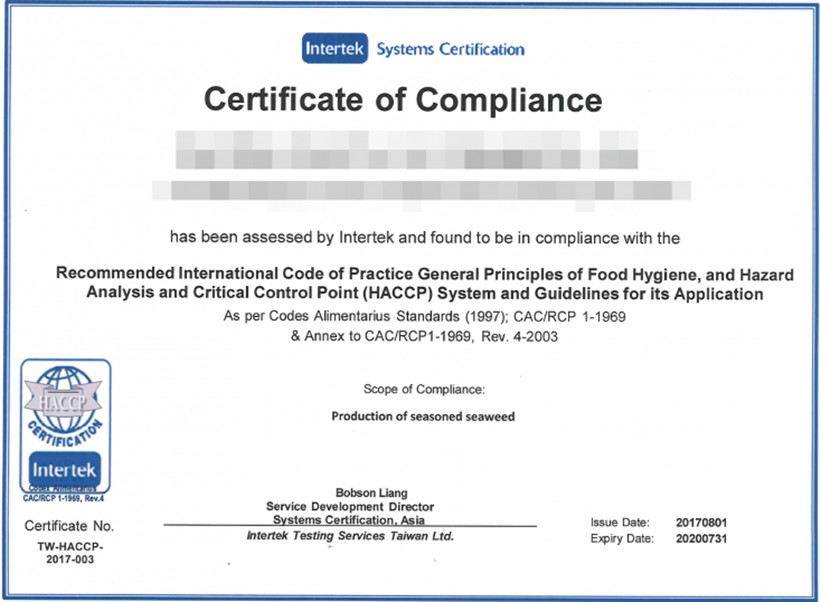Click "Intertek Testing Services Taiwan Ltd." text
The width and height of the screenshot is (820, 602).
pyautogui.click(x=349, y=536)
